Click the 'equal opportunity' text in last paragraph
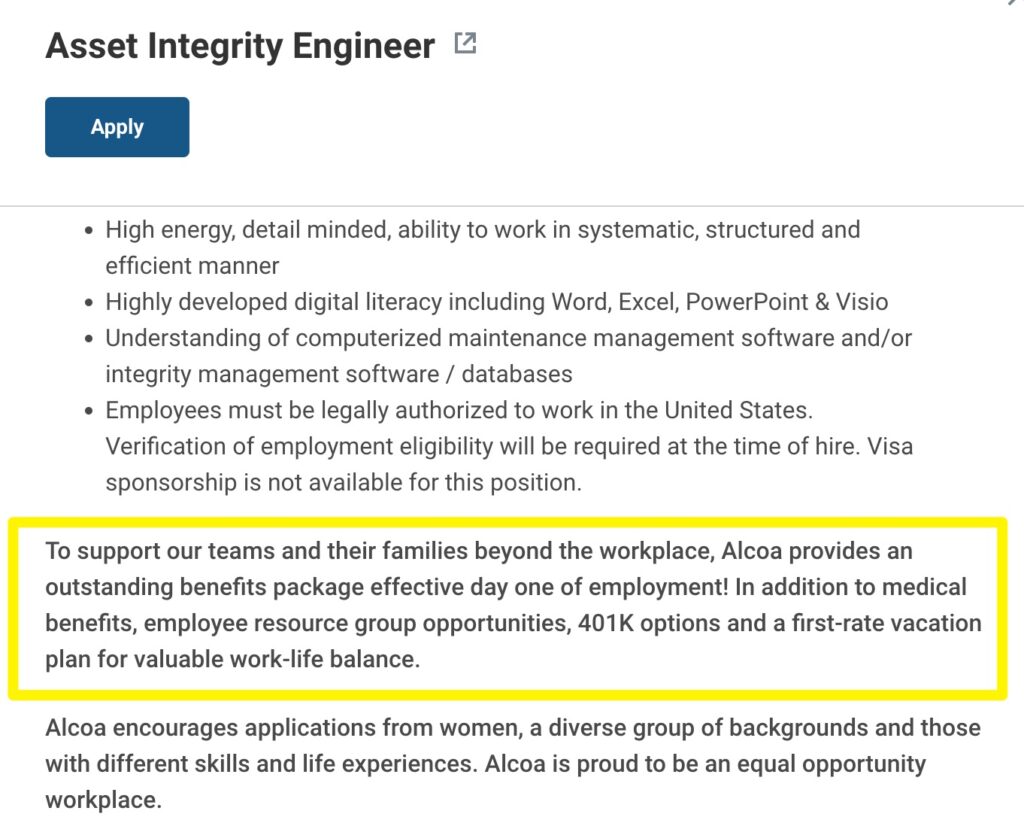The width and height of the screenshot is (1024, 829). tap(831, 764)
